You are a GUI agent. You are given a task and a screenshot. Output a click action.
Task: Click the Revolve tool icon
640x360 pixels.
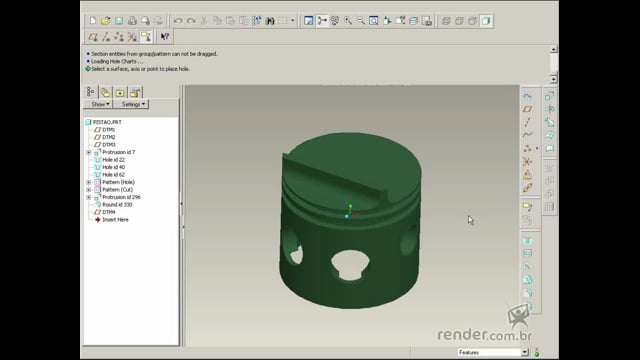[x=549, y=109]
